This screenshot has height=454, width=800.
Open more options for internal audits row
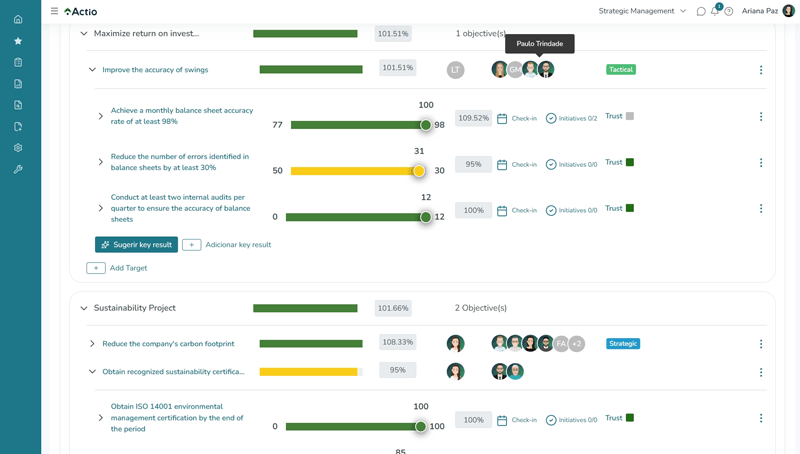761,209
